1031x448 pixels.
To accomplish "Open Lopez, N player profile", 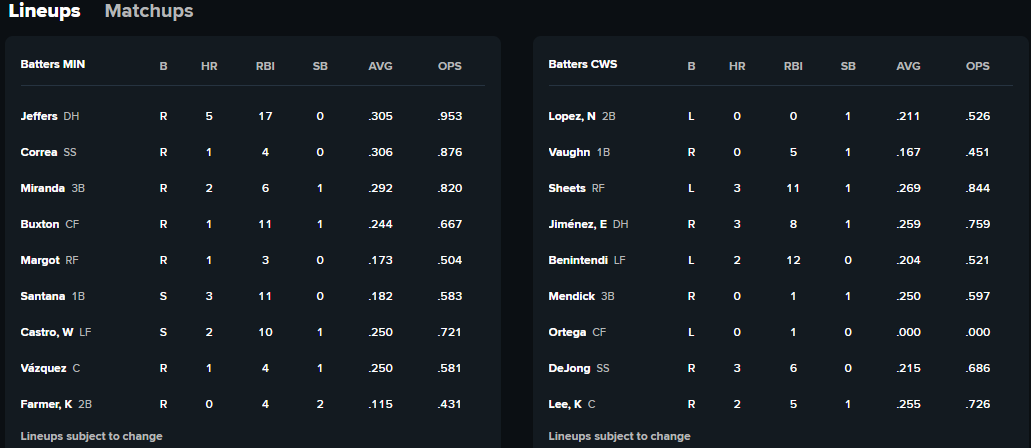I will 572,116.
